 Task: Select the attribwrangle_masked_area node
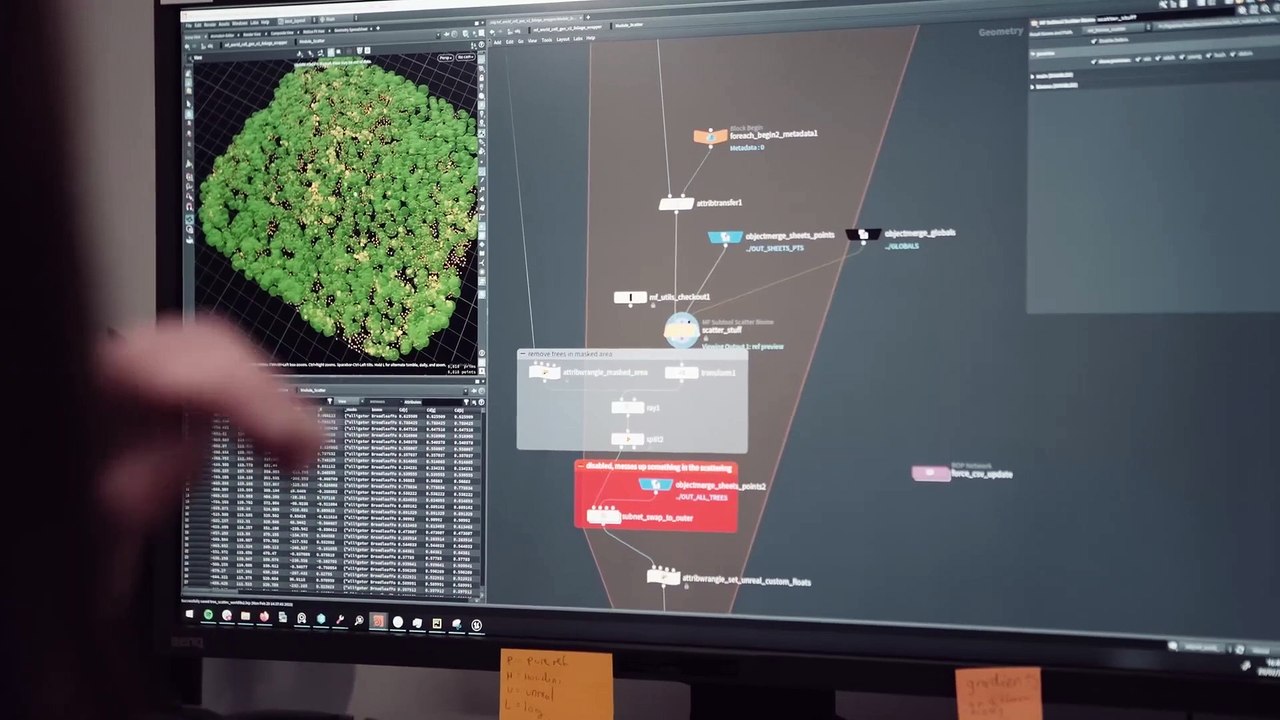[544, 373]
